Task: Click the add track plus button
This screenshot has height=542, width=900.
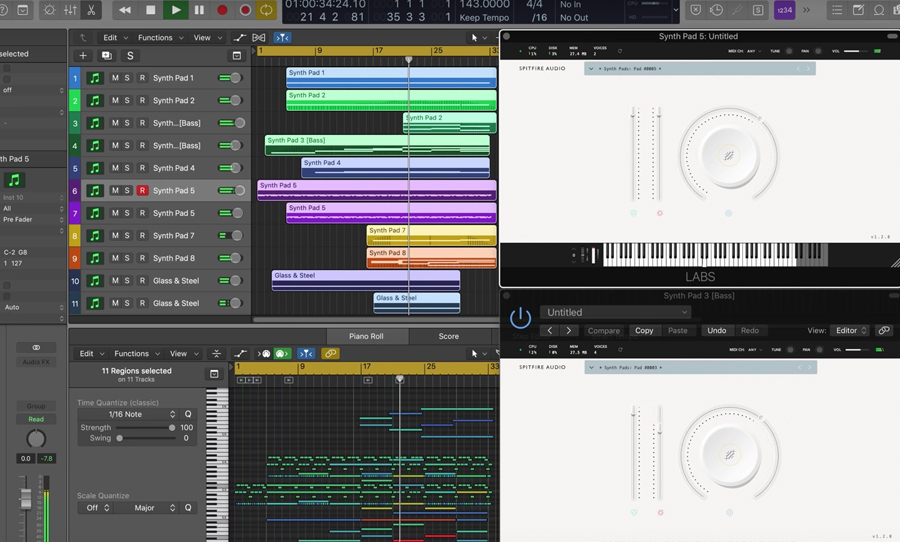Action: pos(83,56)
